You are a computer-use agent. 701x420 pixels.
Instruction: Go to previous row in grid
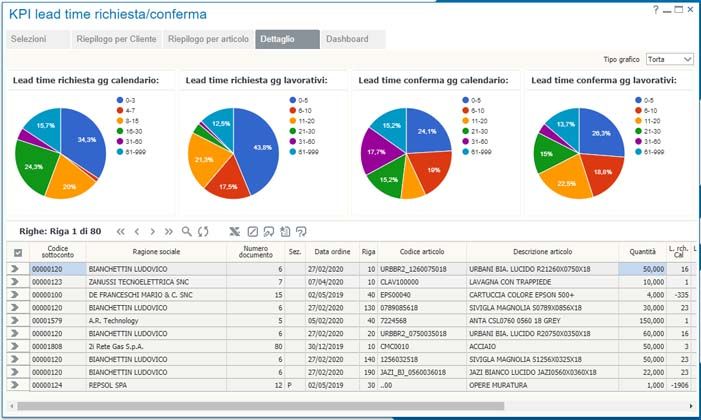coord(137,231)
